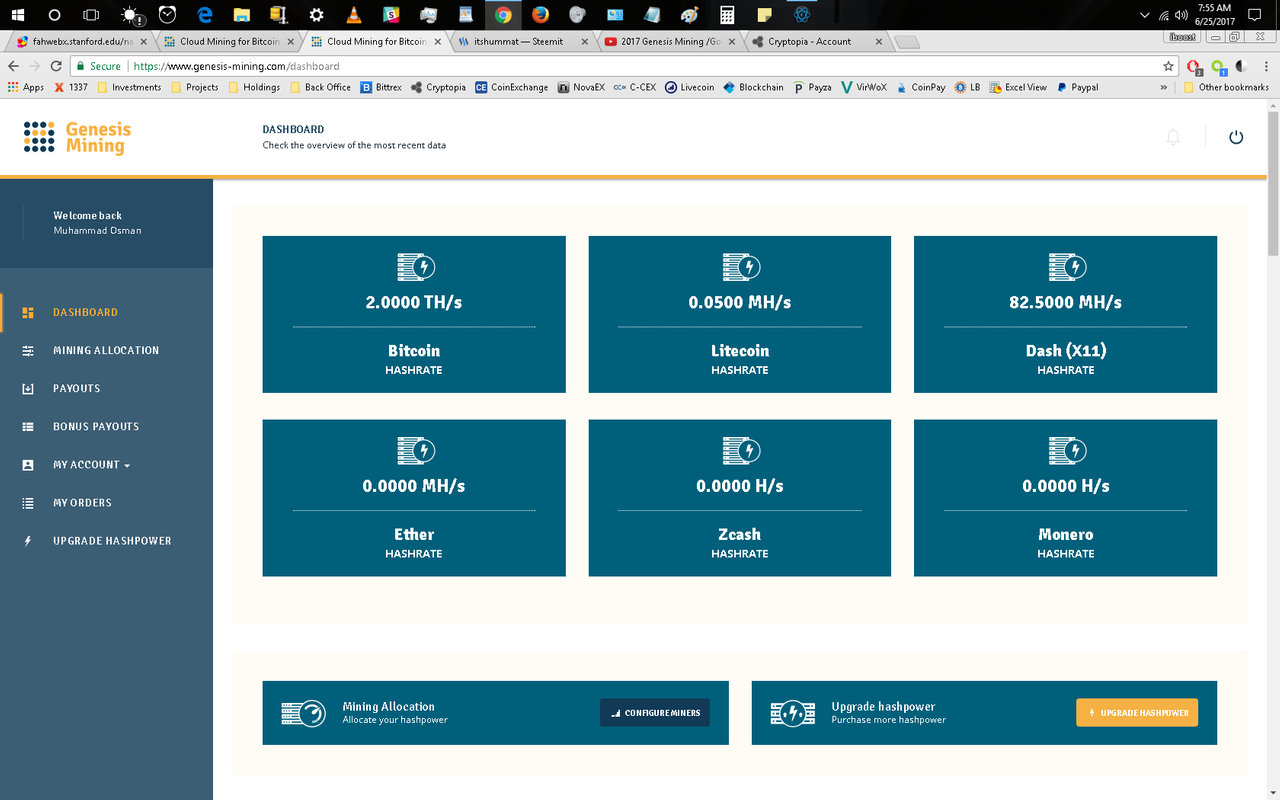Click the green extension icon with badge
This screenshot has height=800, width=1280.
(1218, 66)
